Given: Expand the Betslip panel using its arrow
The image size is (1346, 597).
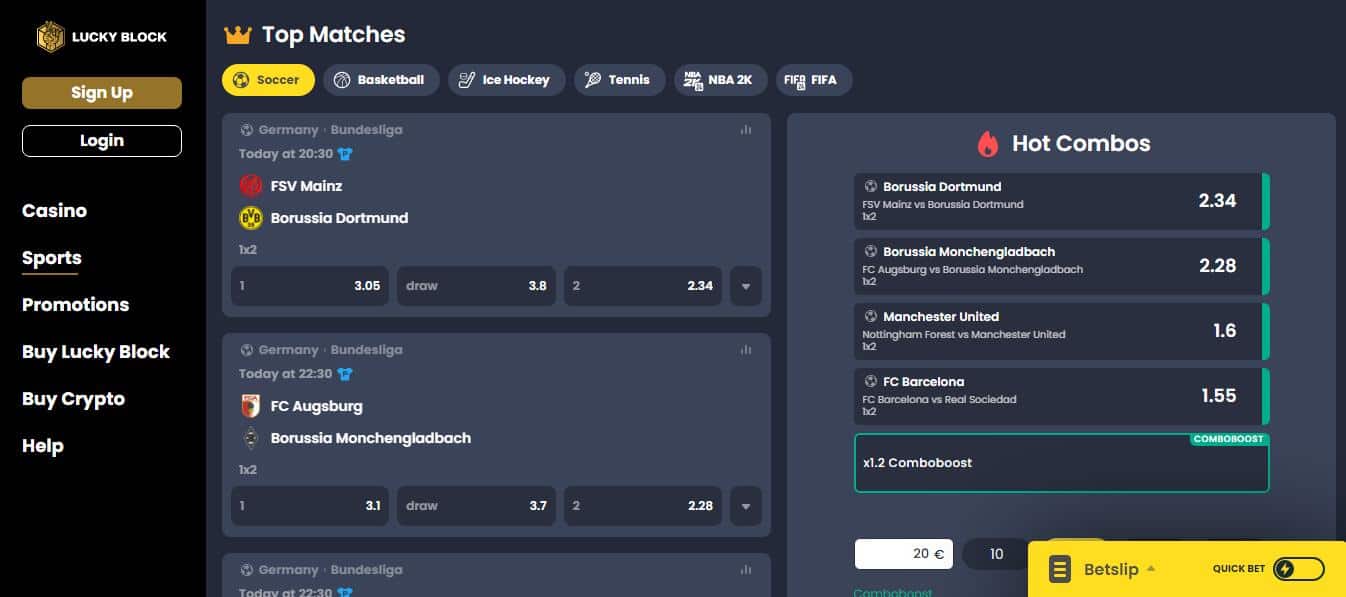Looking at the screenshot, I should tap(1151, 569).
